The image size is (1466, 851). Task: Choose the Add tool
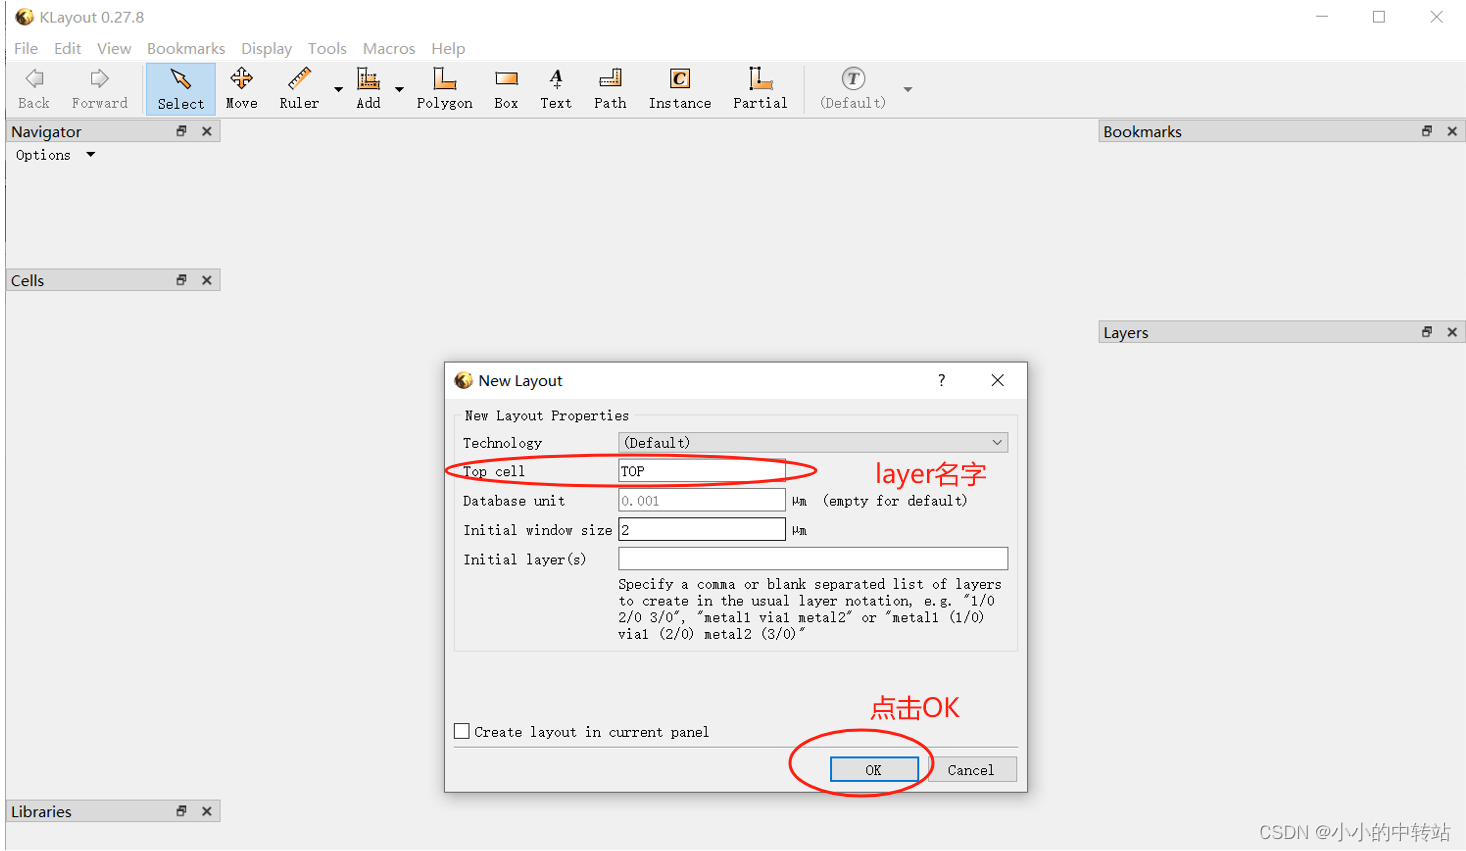point(368,89)
